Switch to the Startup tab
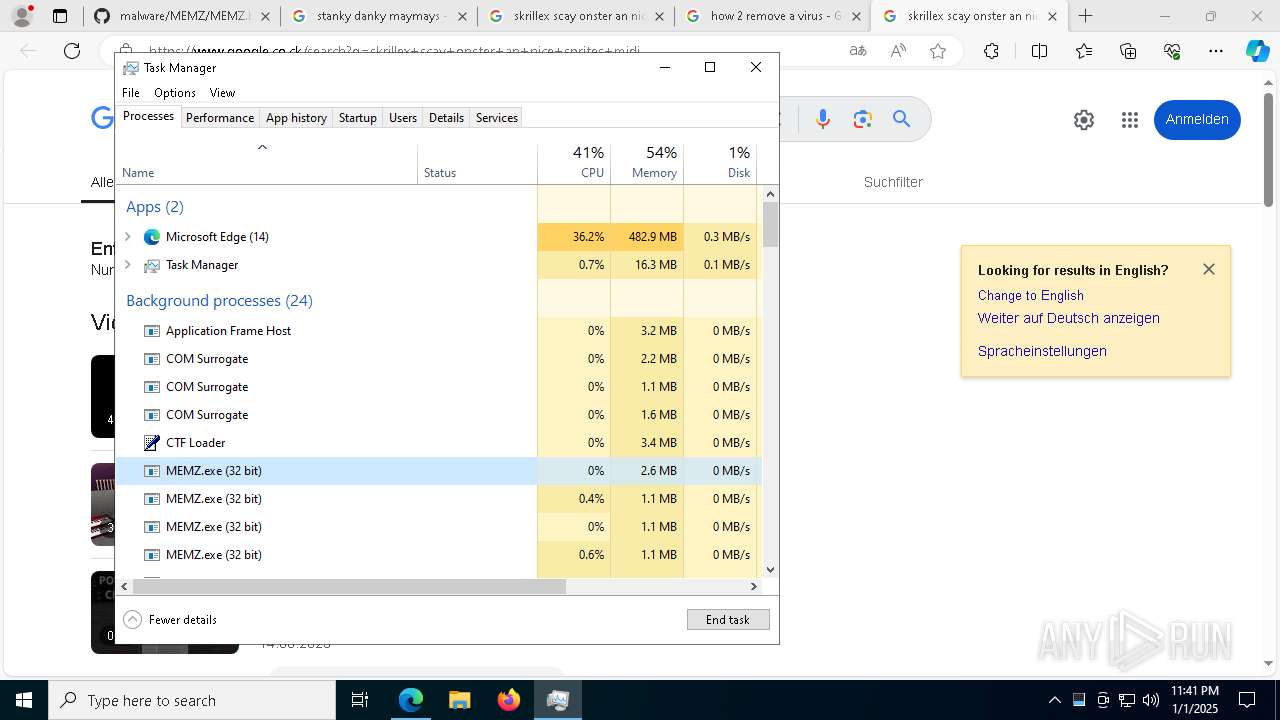 [x=357, y=118]
